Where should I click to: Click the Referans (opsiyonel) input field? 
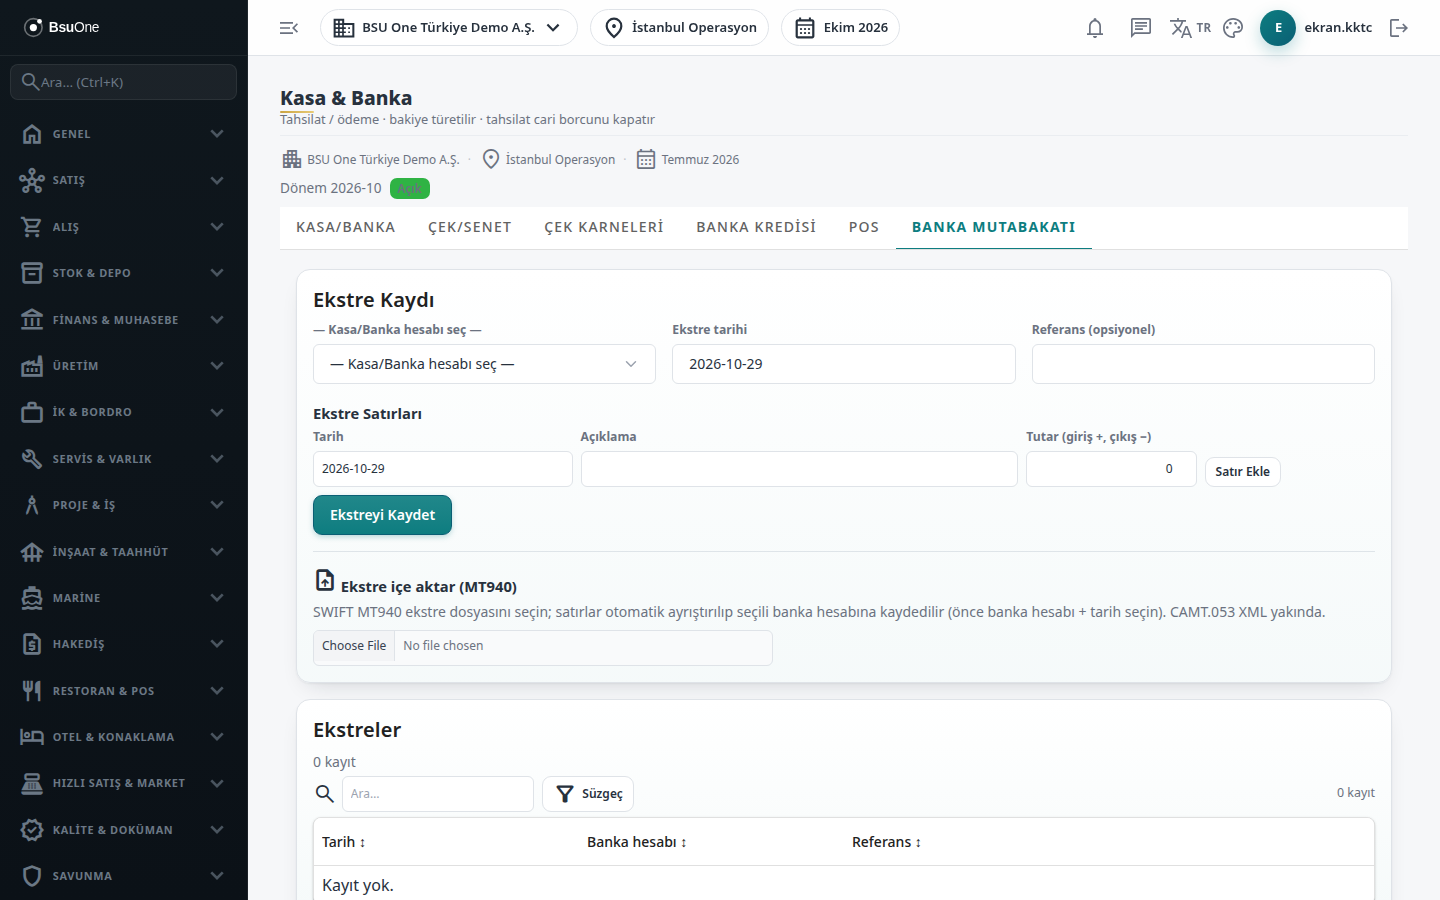1203,364
